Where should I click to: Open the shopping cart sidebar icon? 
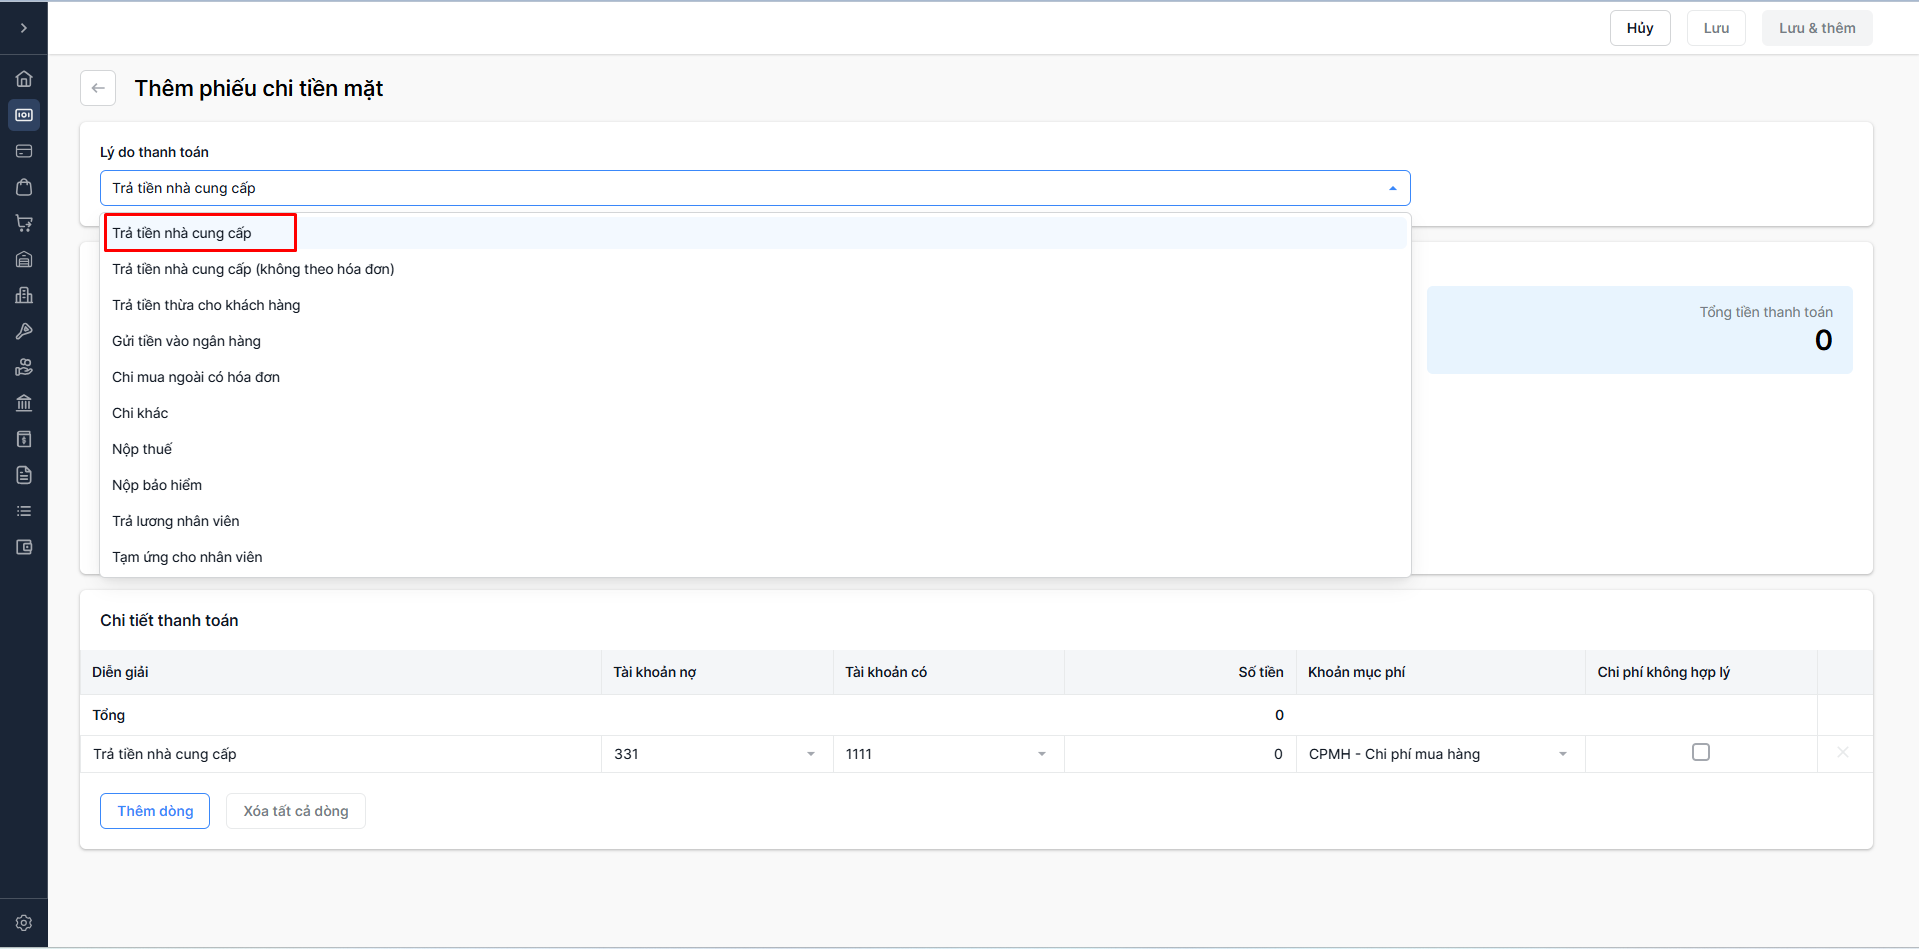(x=24, y=223)
